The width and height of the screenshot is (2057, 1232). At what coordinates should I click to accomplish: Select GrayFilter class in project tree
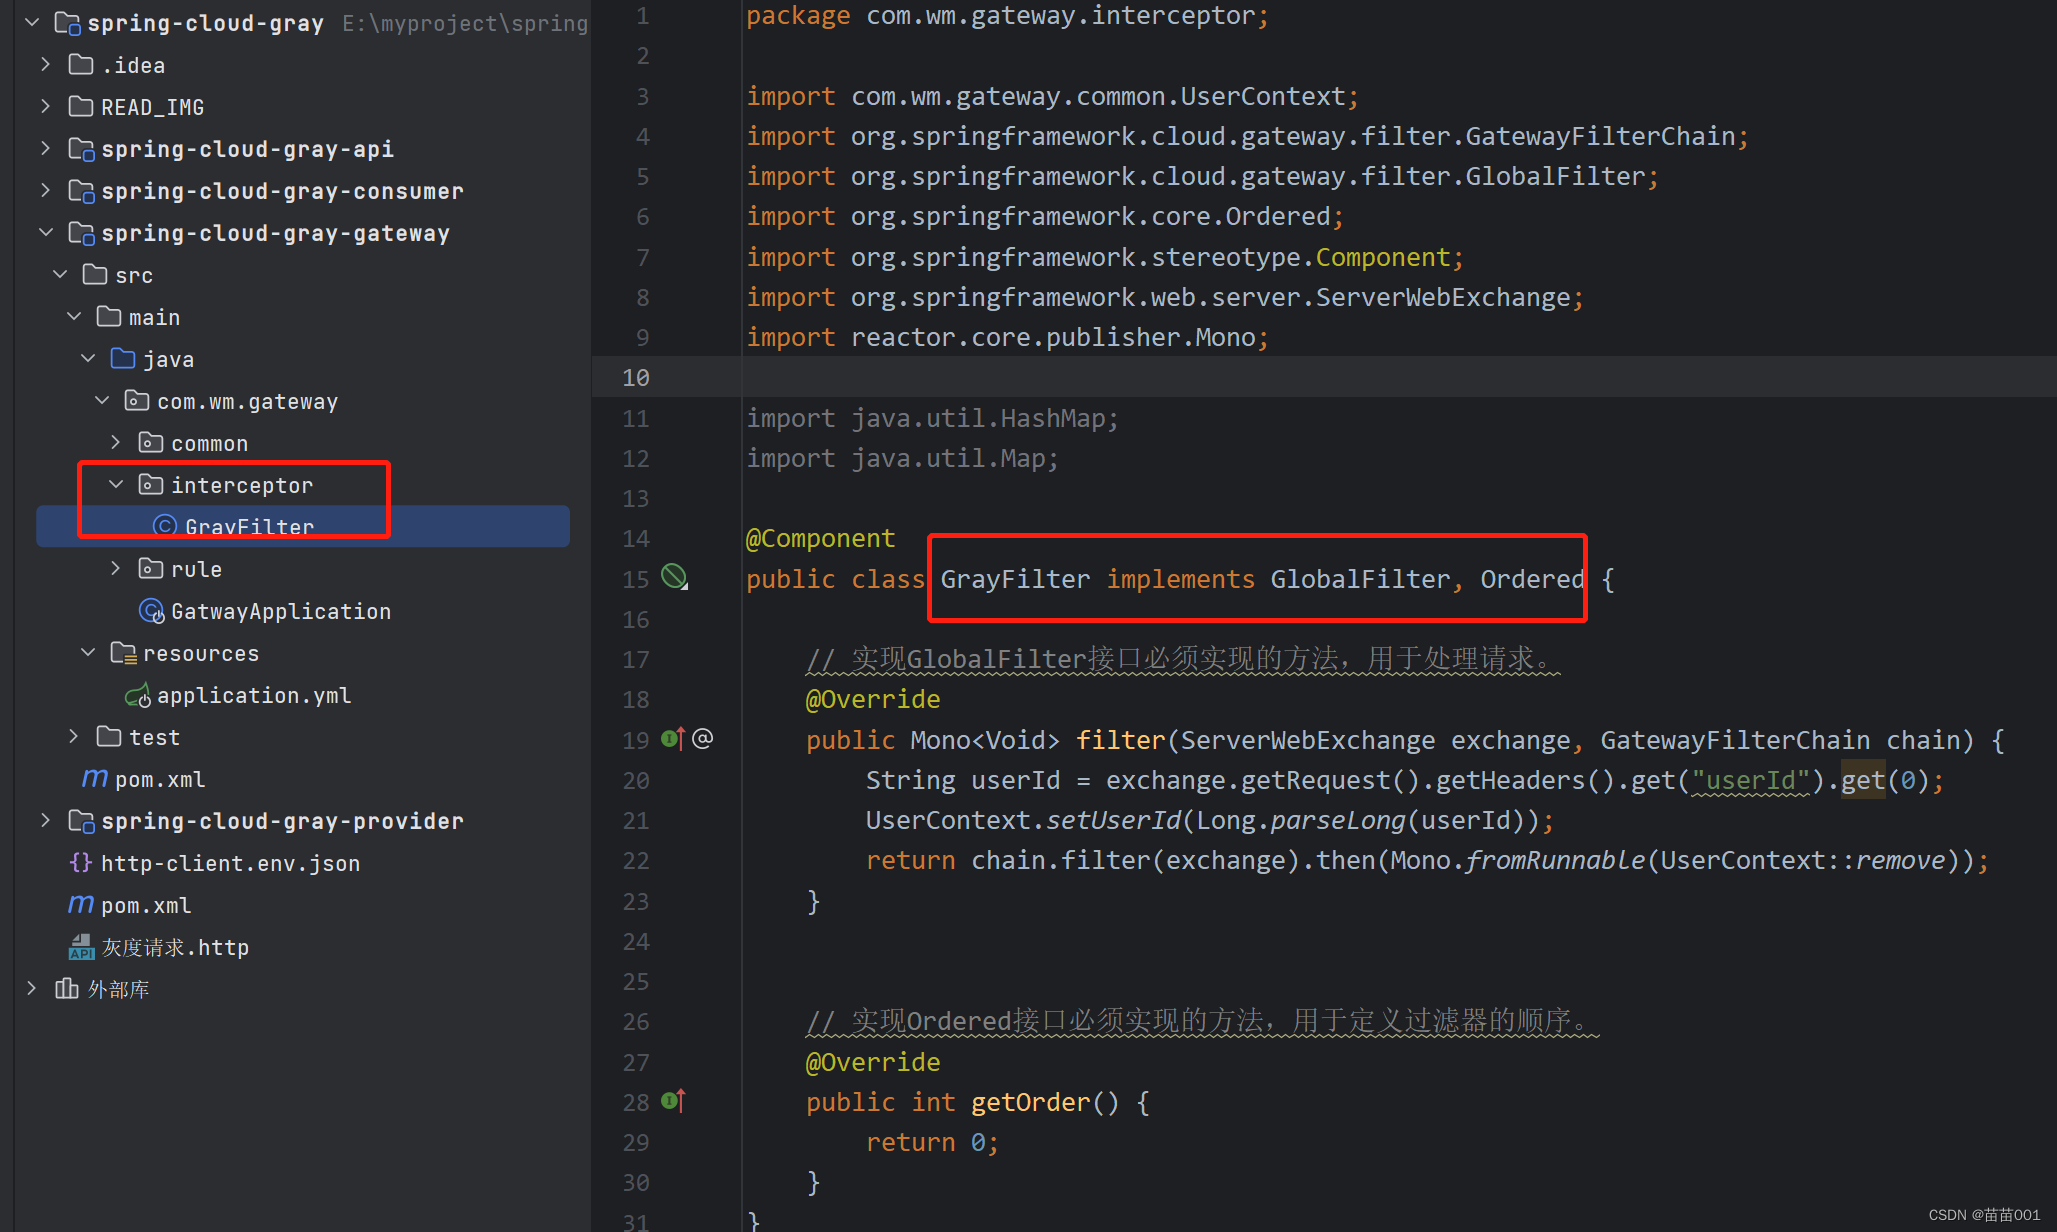[249, 526]
